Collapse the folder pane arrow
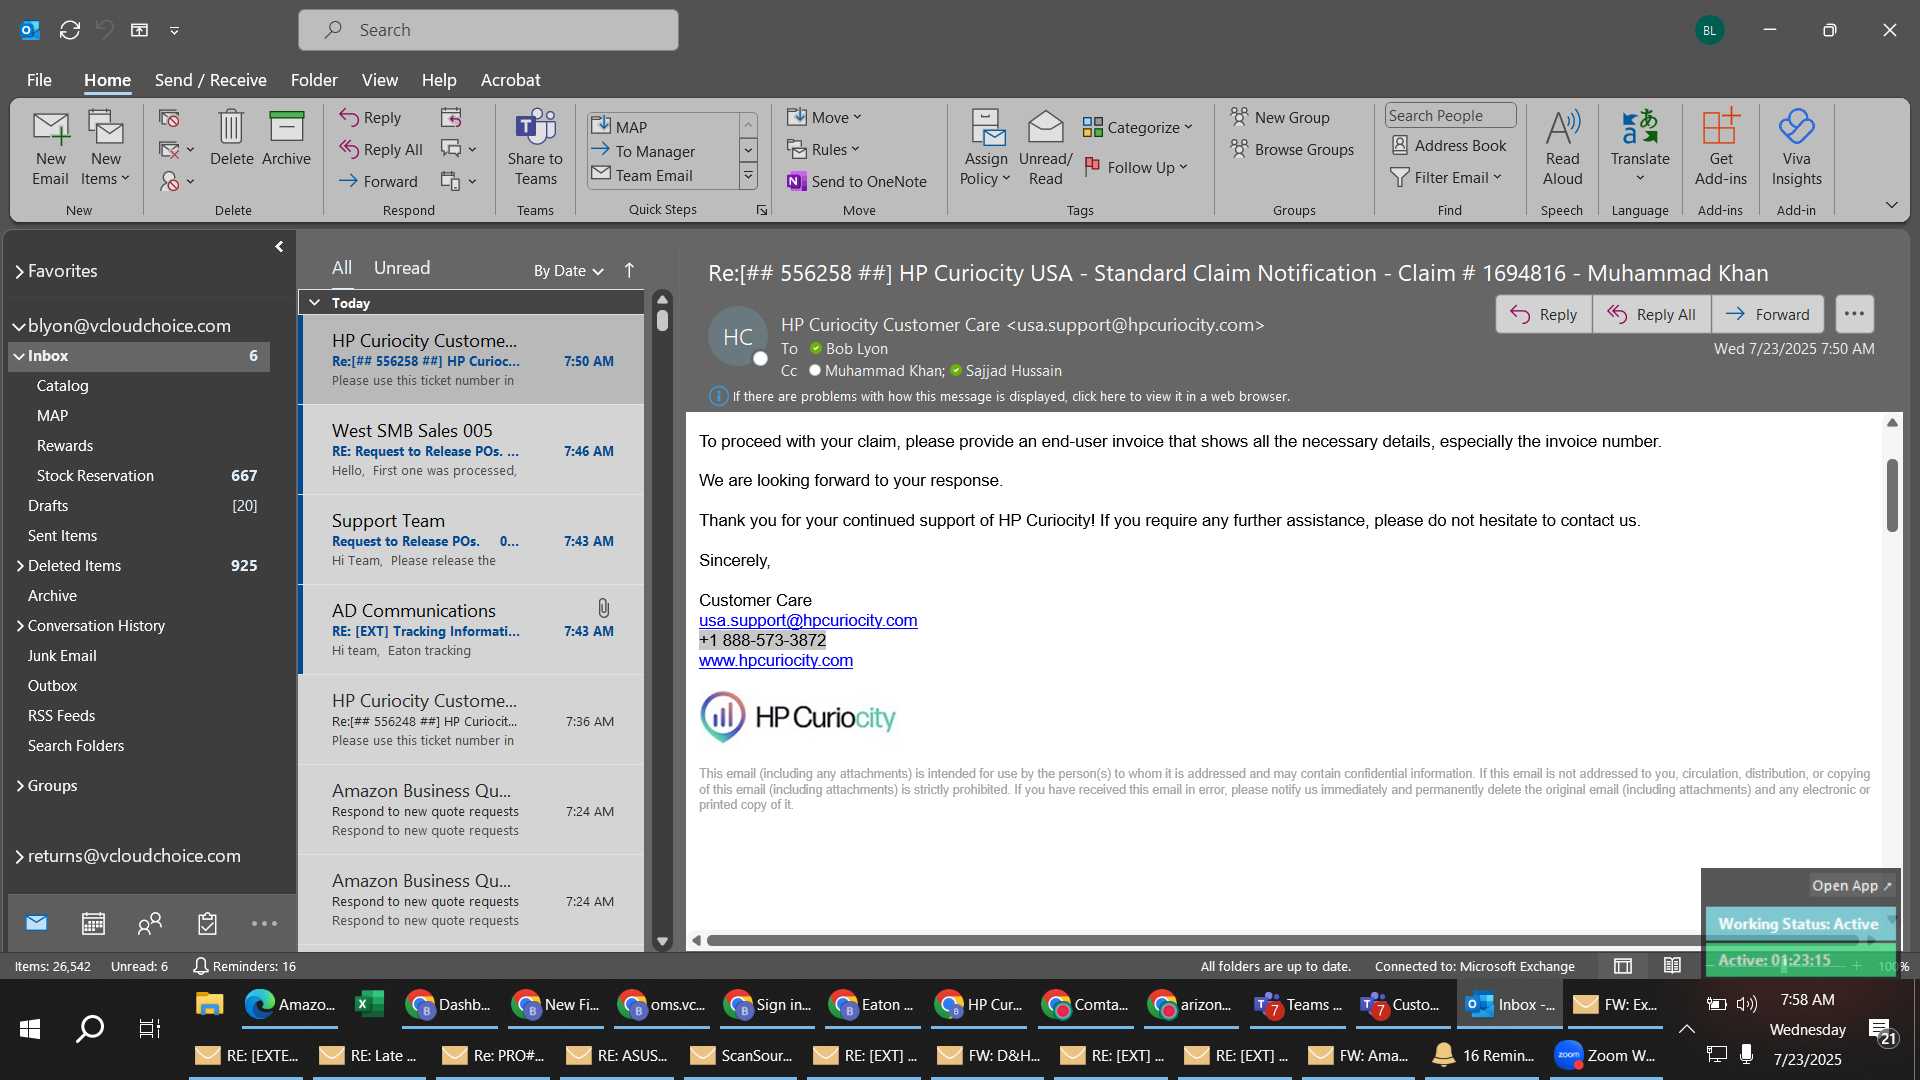1920x1080 pixels. pos(279,246)
